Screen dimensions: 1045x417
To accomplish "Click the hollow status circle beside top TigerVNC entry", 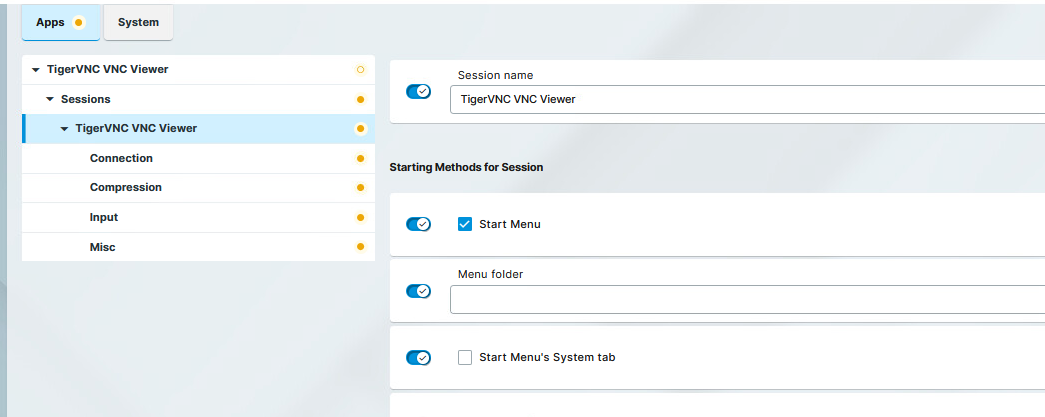I will pyautogui.click(x=360, y=70).
